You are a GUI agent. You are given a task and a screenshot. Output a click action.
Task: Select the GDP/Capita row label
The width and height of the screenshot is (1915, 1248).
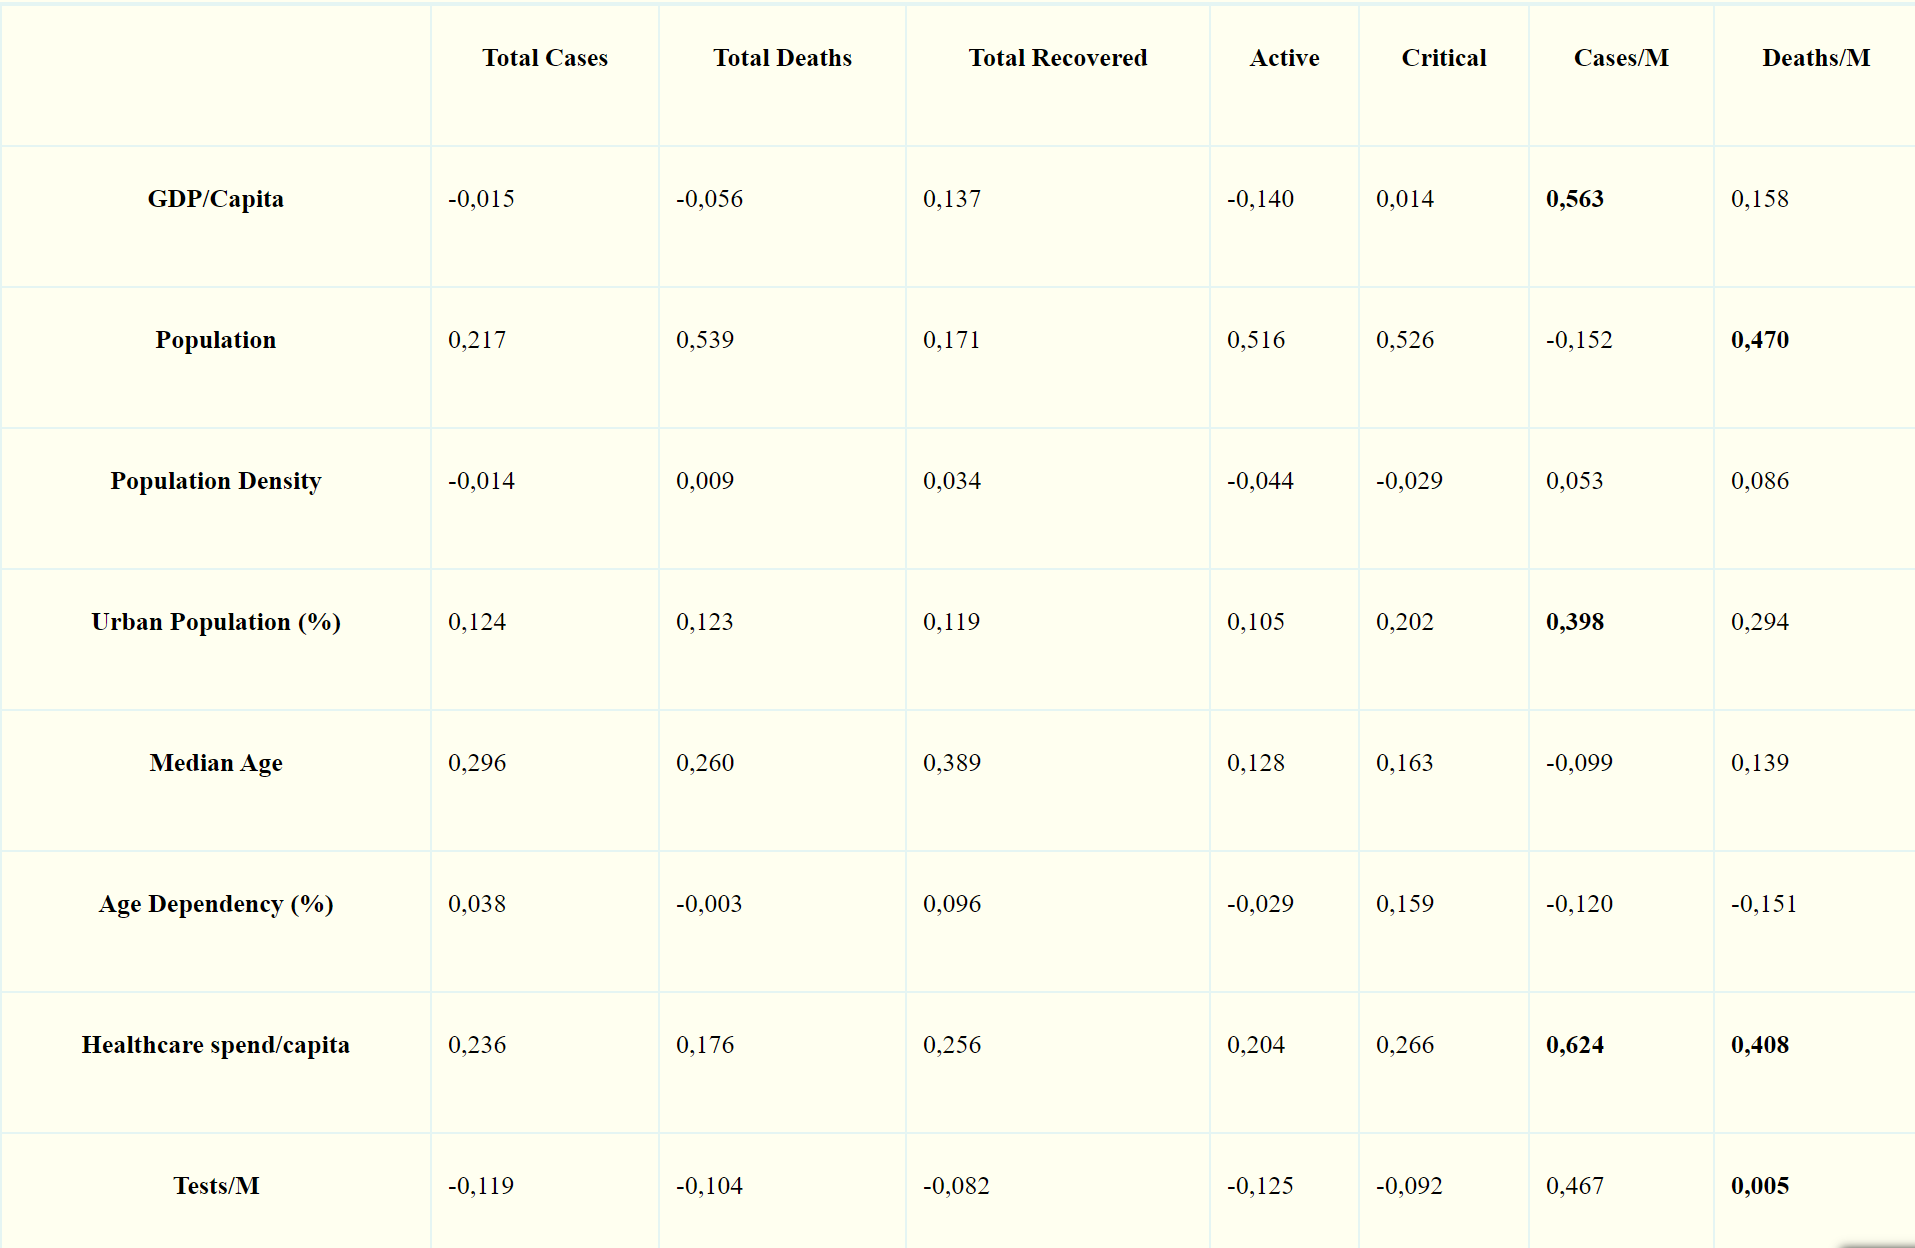point(216,199)
